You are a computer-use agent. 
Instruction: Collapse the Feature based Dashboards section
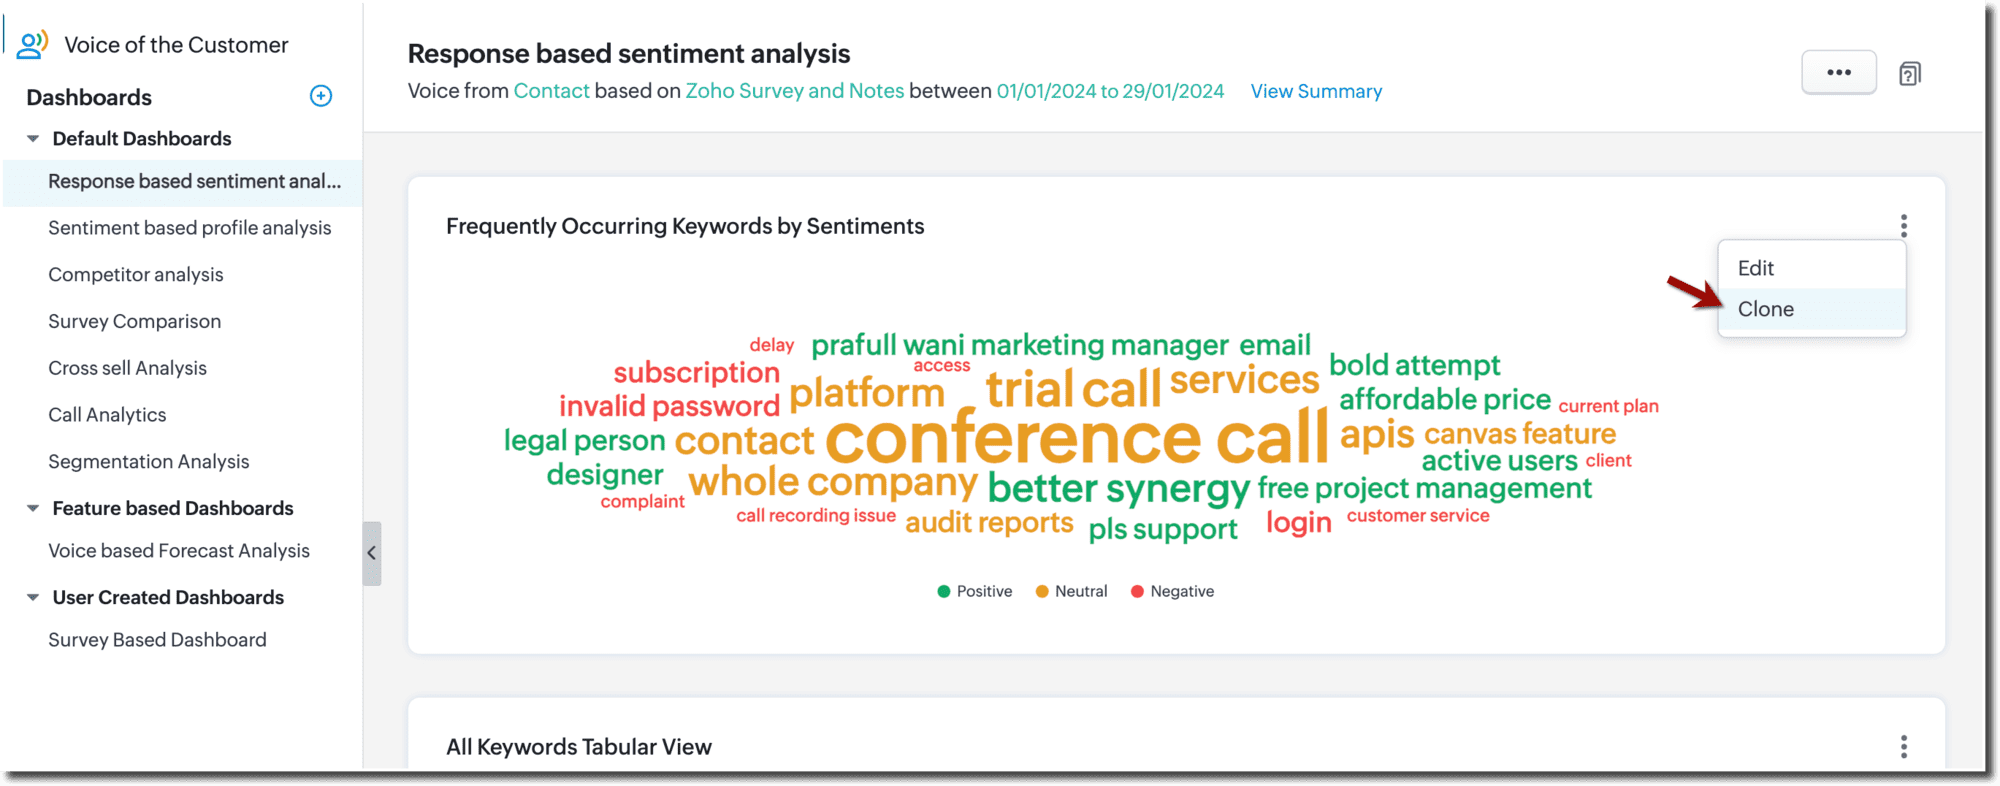pyautogui.click(x=33, y=508)
